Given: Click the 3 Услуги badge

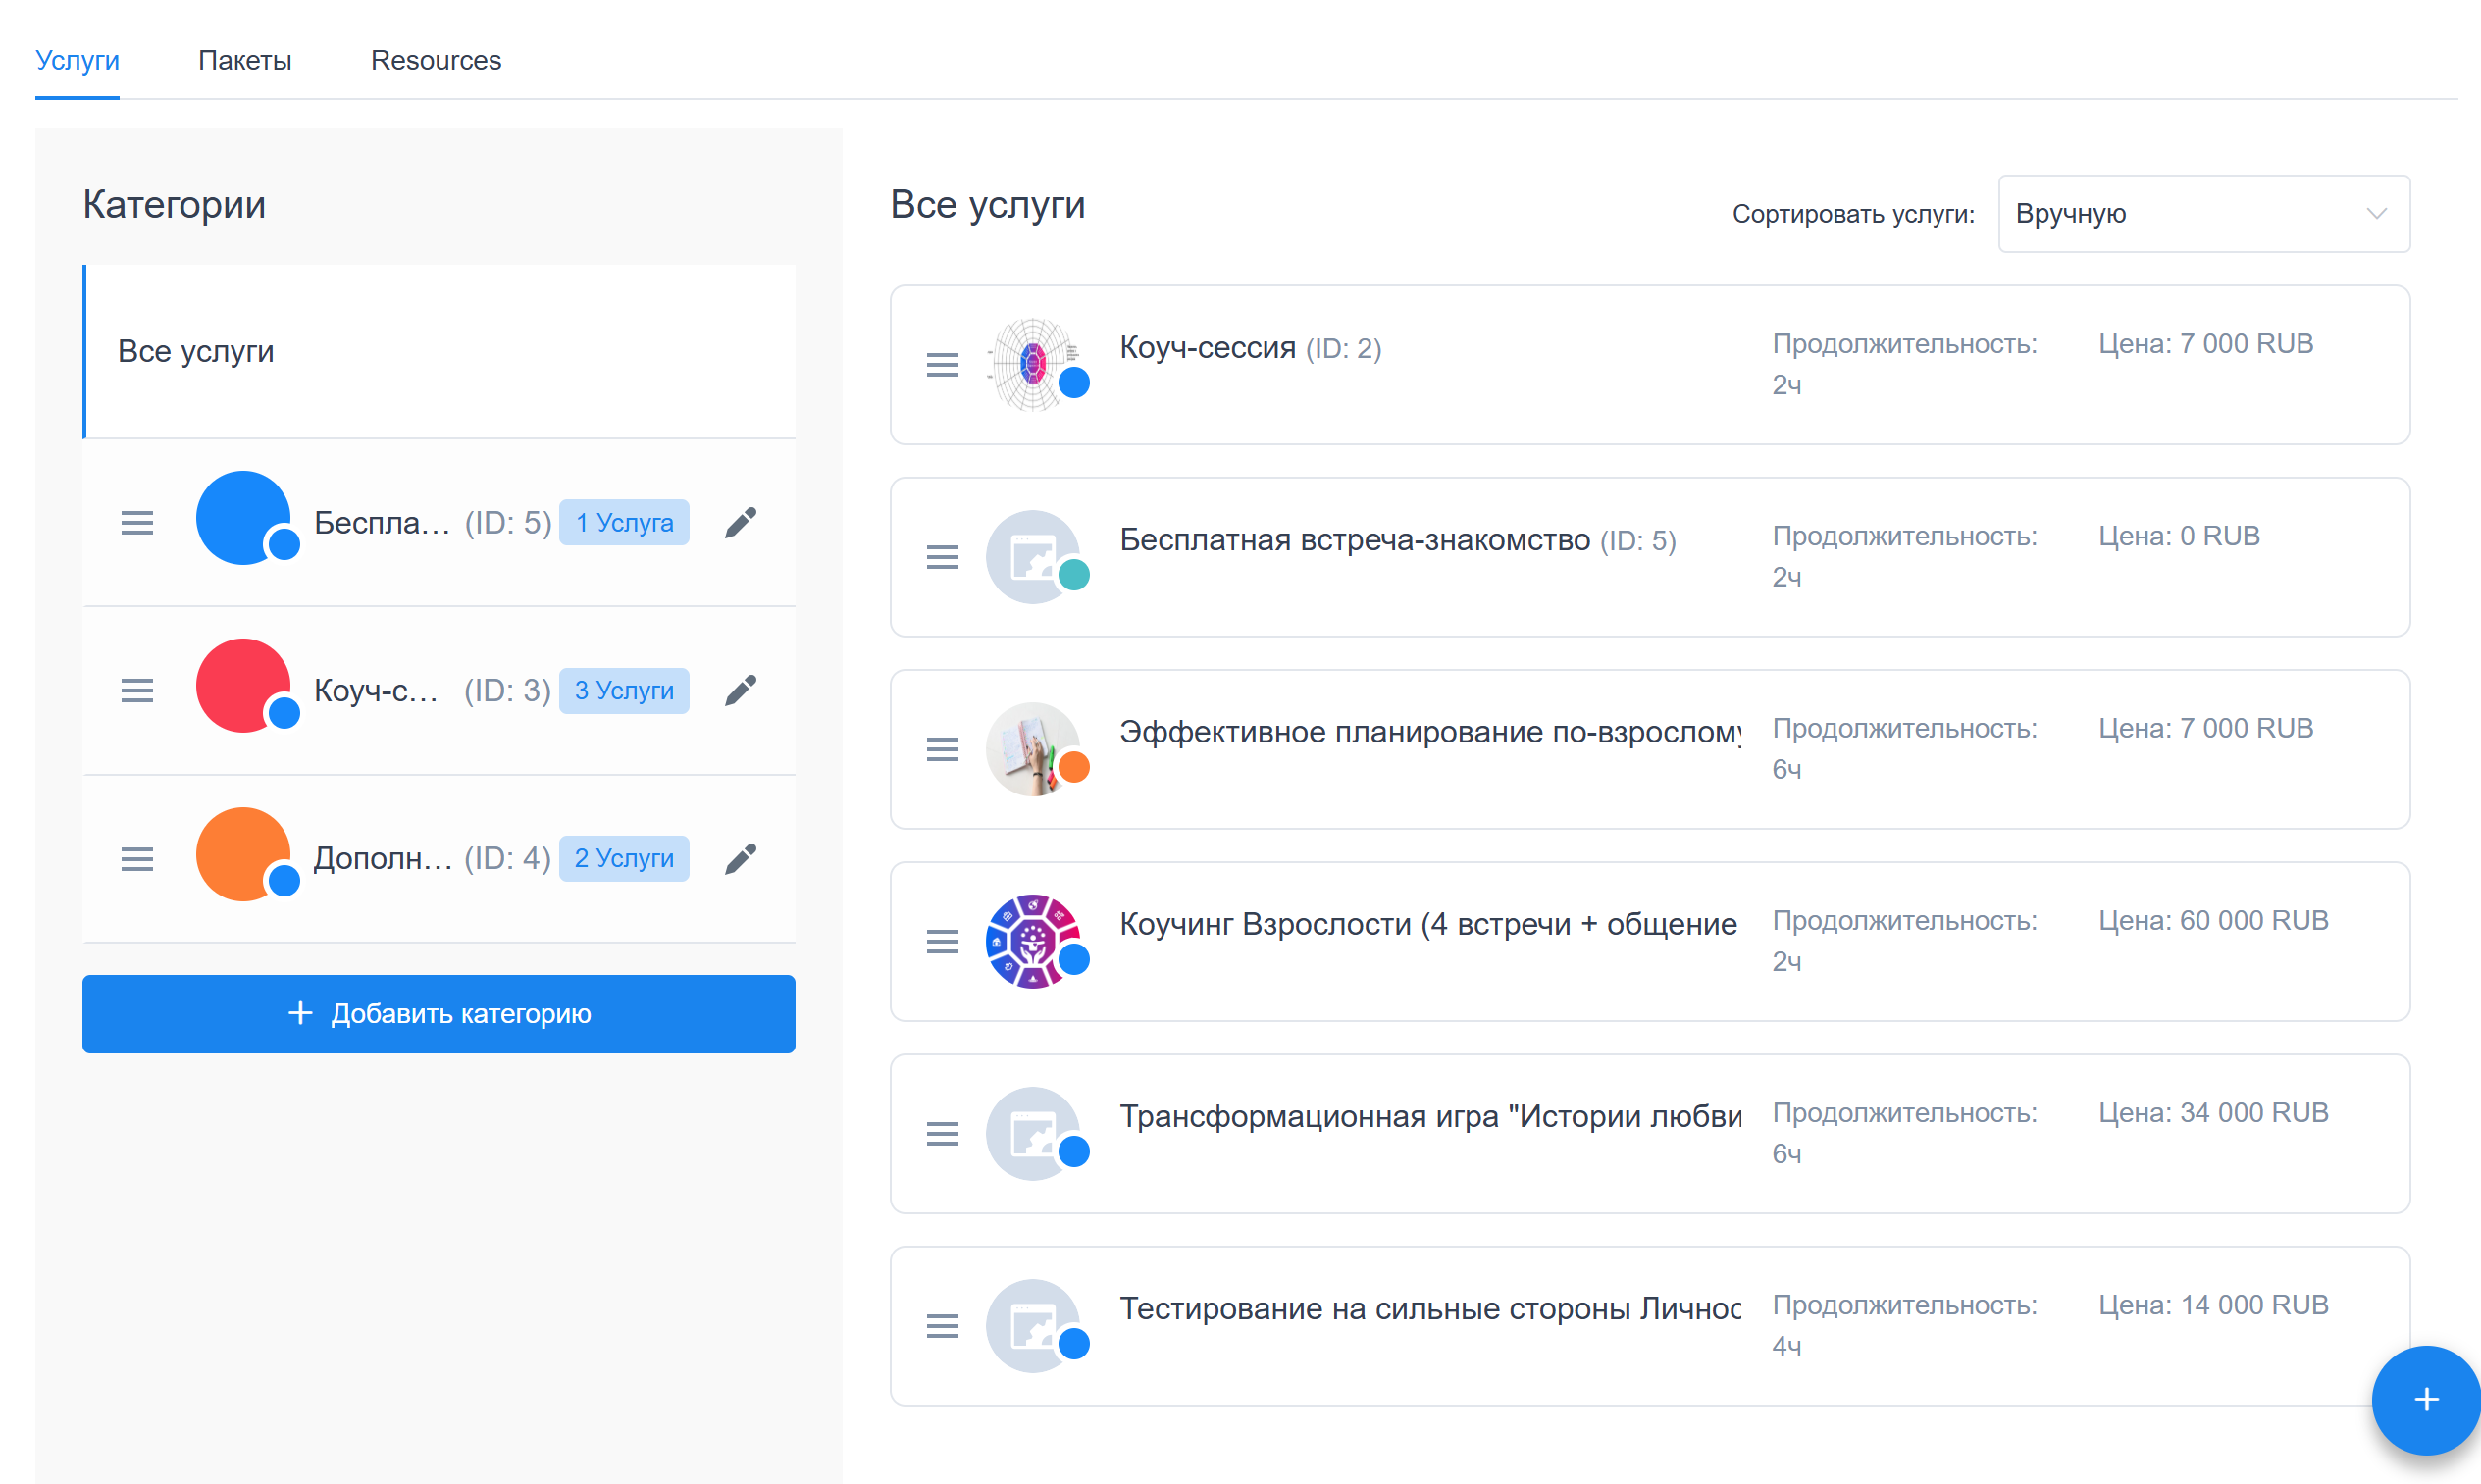Looking at the screenshot, I should [623, 690].
